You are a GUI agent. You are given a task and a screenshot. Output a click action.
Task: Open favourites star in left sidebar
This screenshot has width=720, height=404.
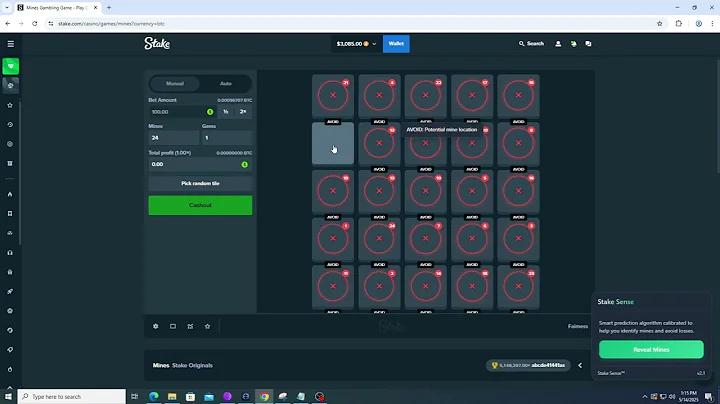pos(10,105)
